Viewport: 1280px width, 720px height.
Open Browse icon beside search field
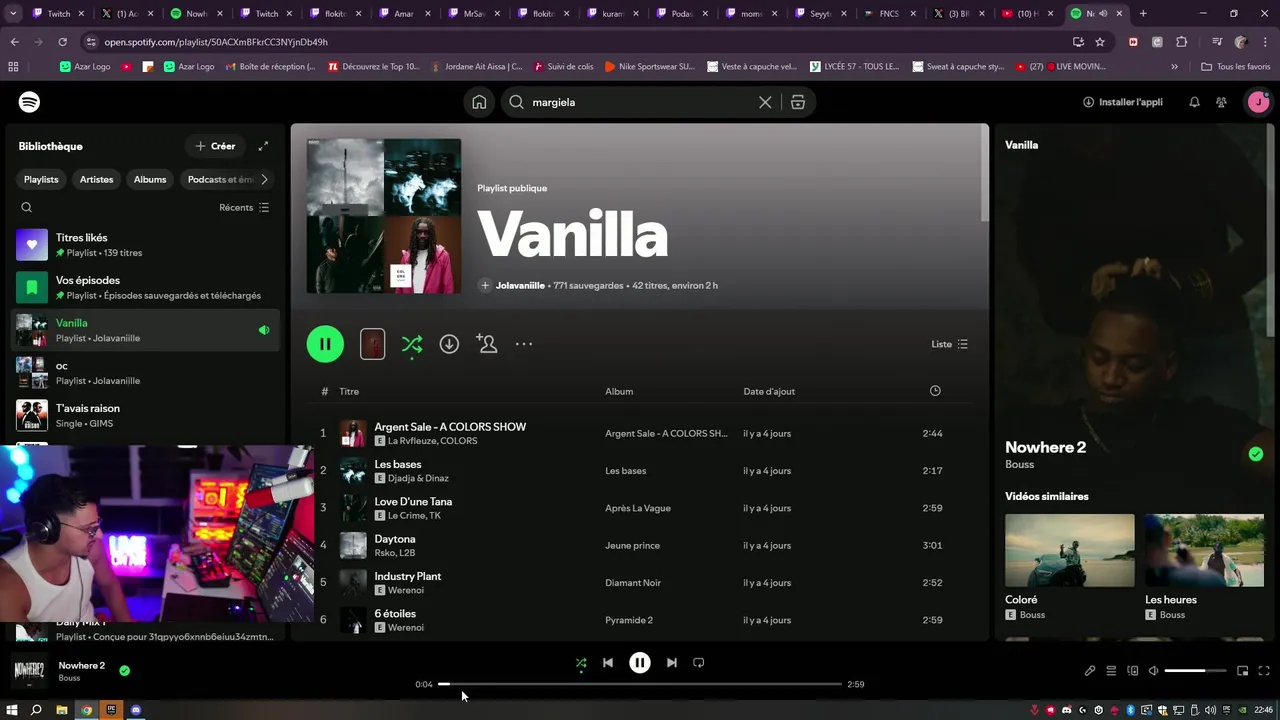(797, 102)
